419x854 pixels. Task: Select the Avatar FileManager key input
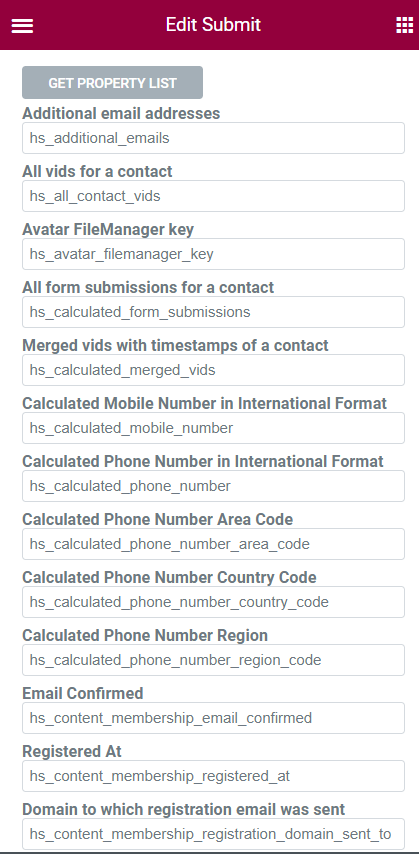click(213, 254)
